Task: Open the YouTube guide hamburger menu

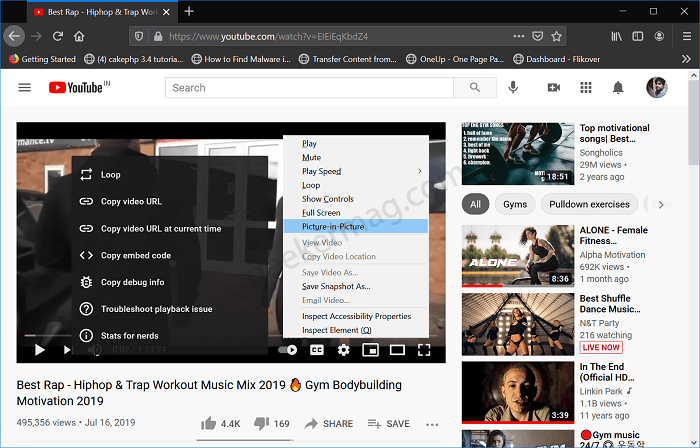Action: 25,87
